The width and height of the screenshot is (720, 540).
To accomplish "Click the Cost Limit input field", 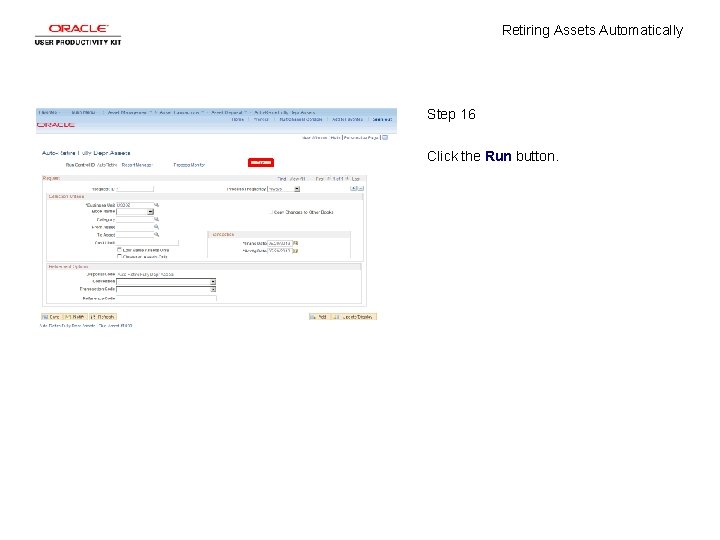I will click(147, 242).
